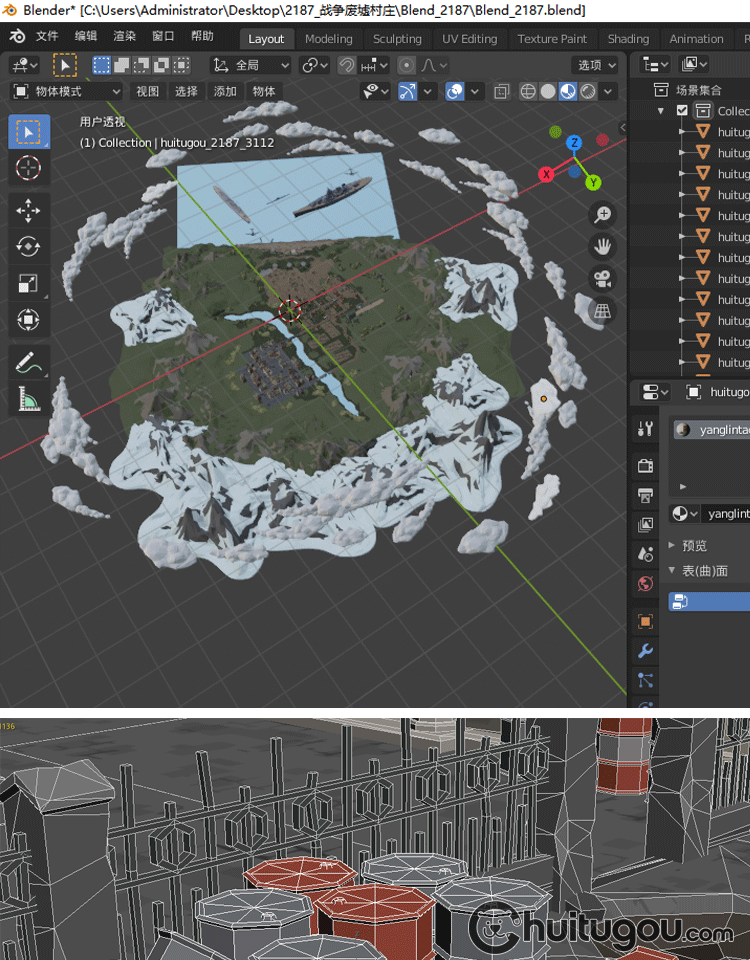Toggle camera view with the camera icon

(x=602, y=279)
